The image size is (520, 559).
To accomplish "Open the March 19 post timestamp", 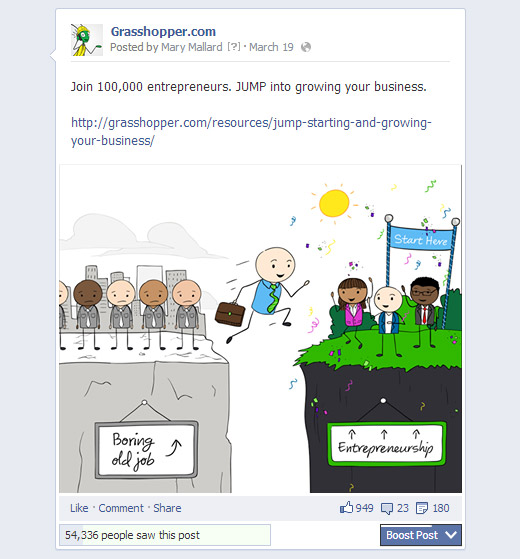I will pos(271,47).
